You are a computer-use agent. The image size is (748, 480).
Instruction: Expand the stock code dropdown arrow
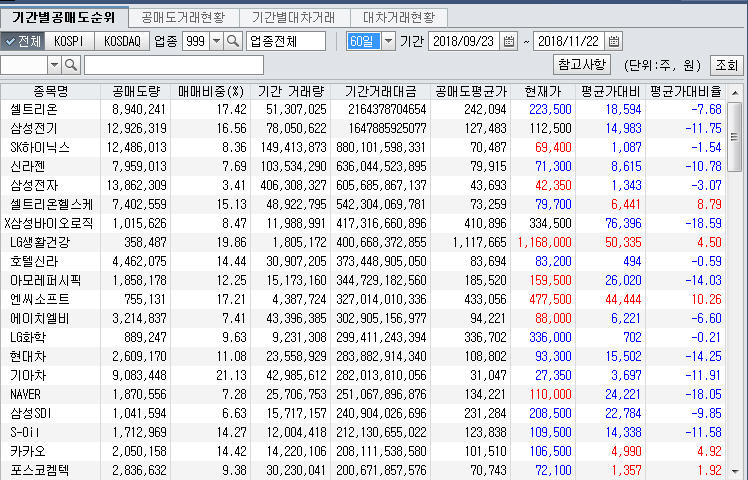(x=53, y=65)
